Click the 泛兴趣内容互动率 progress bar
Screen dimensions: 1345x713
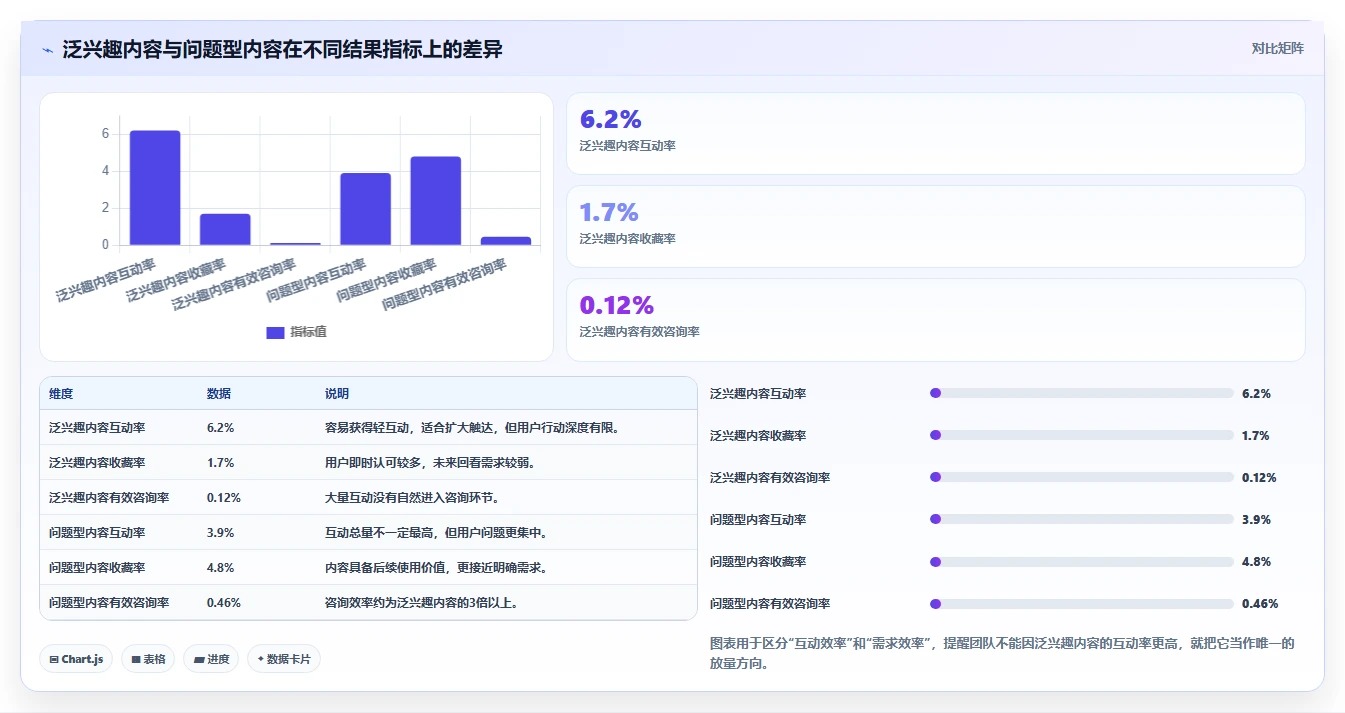pyautogui.click(x=1082, y=393)
